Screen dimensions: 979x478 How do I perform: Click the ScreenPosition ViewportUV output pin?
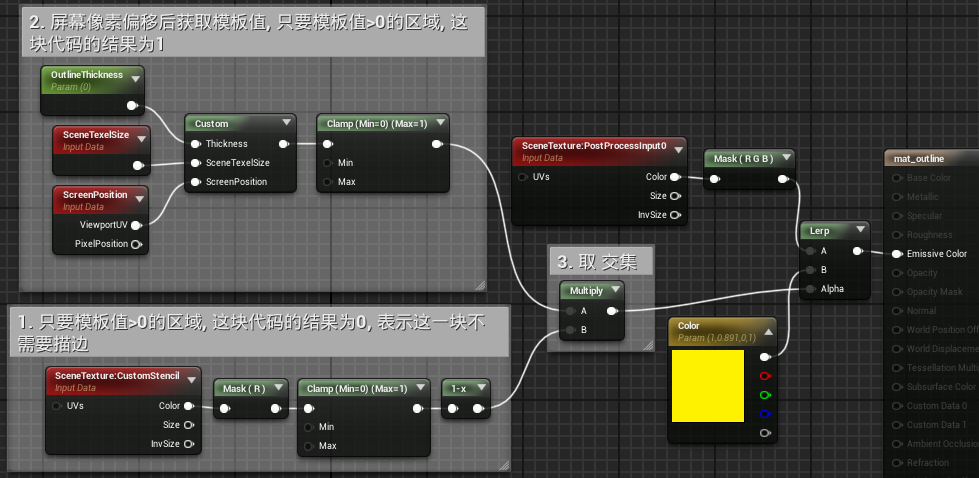click(x=136, y=225)
